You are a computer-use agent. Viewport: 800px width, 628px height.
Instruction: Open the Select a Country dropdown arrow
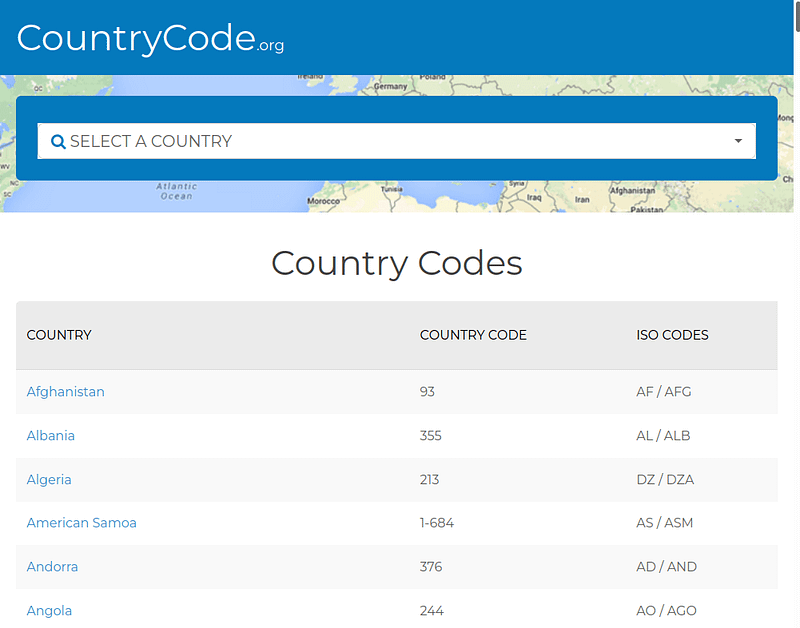pos(738,141)
